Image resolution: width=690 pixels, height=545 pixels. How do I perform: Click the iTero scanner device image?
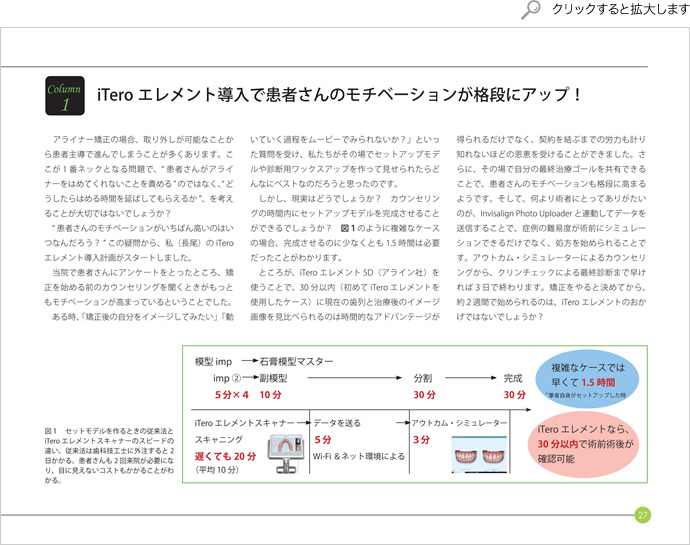[285, 453]
